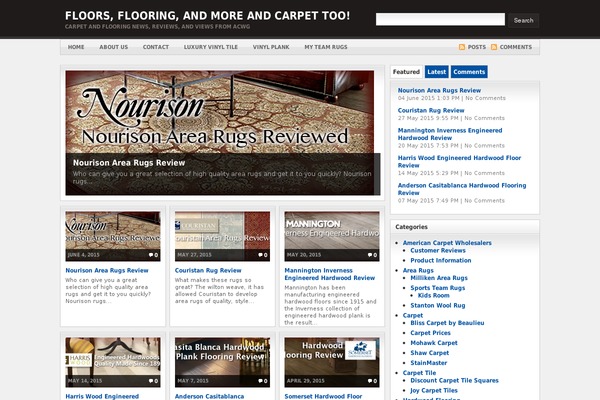This screenshot has width=600, height=400.
Task: Open the Nourison June 4 post thumbnail
Action: (x=113, y=236)
